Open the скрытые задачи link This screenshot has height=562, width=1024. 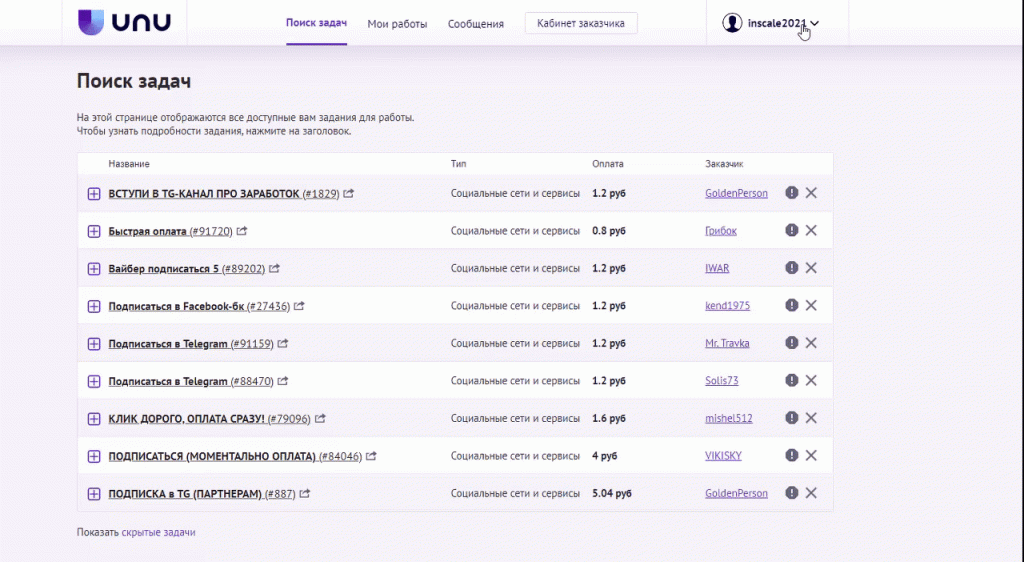[158, 533]
